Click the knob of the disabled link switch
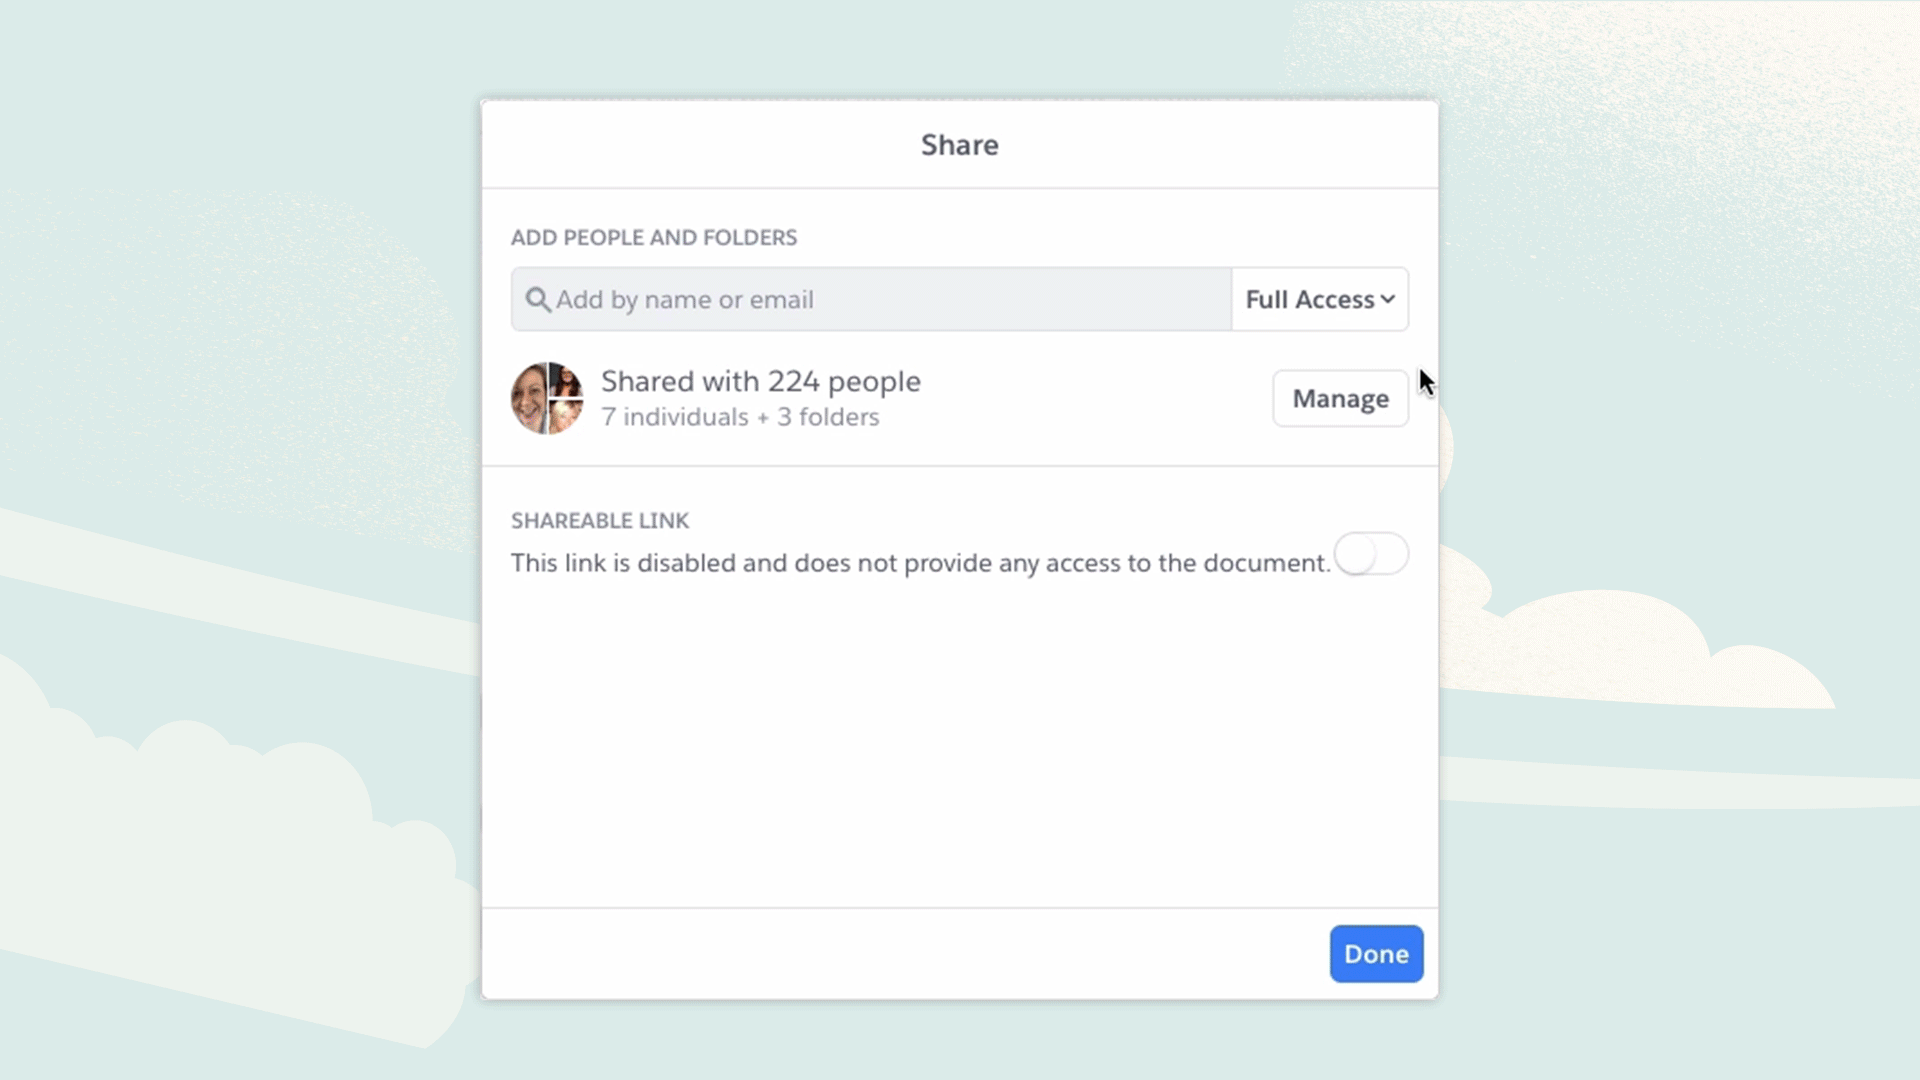Image resolution: width=1920 pixels, height=1080 pixels. (1356, 554)
